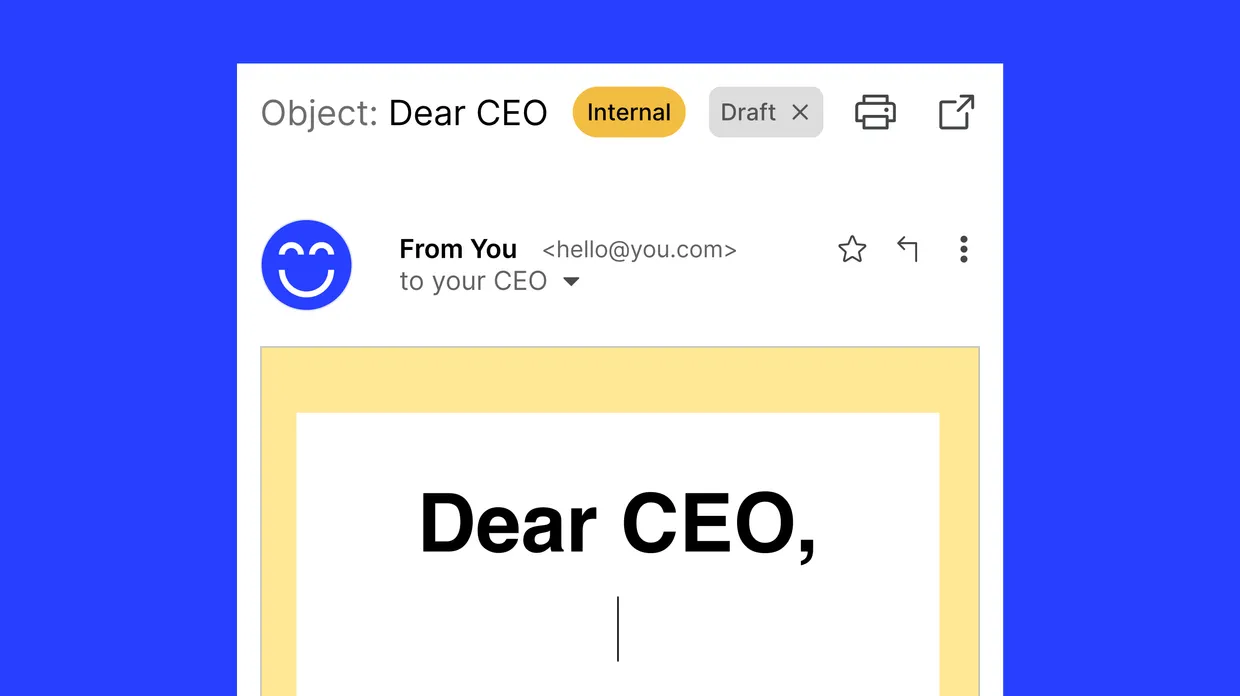Screen dimensions: 1240x696
Task: Star this email from You
Action: (852, 249)
